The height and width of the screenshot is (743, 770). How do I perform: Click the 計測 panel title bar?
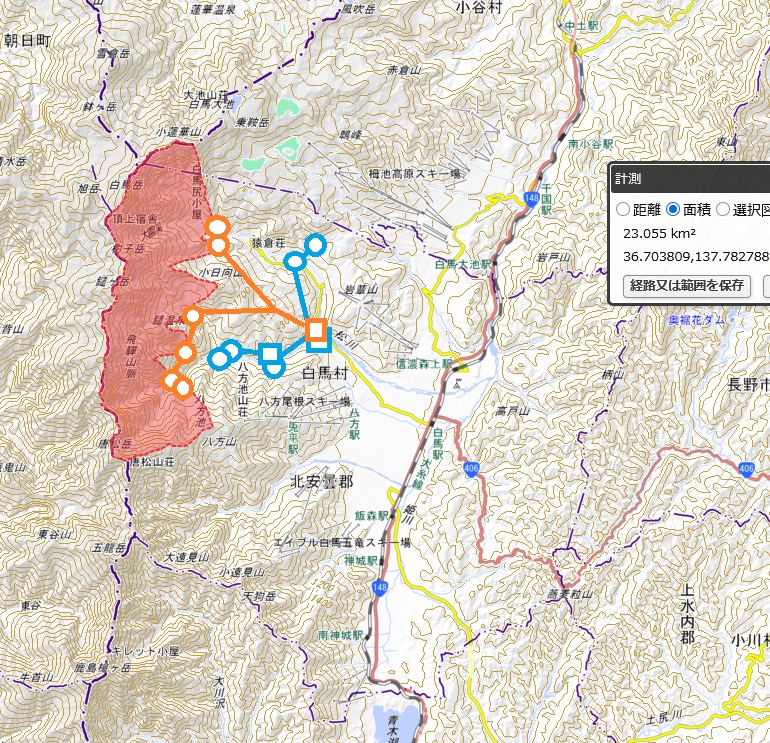pyautogui.click(x=690, y=179)
